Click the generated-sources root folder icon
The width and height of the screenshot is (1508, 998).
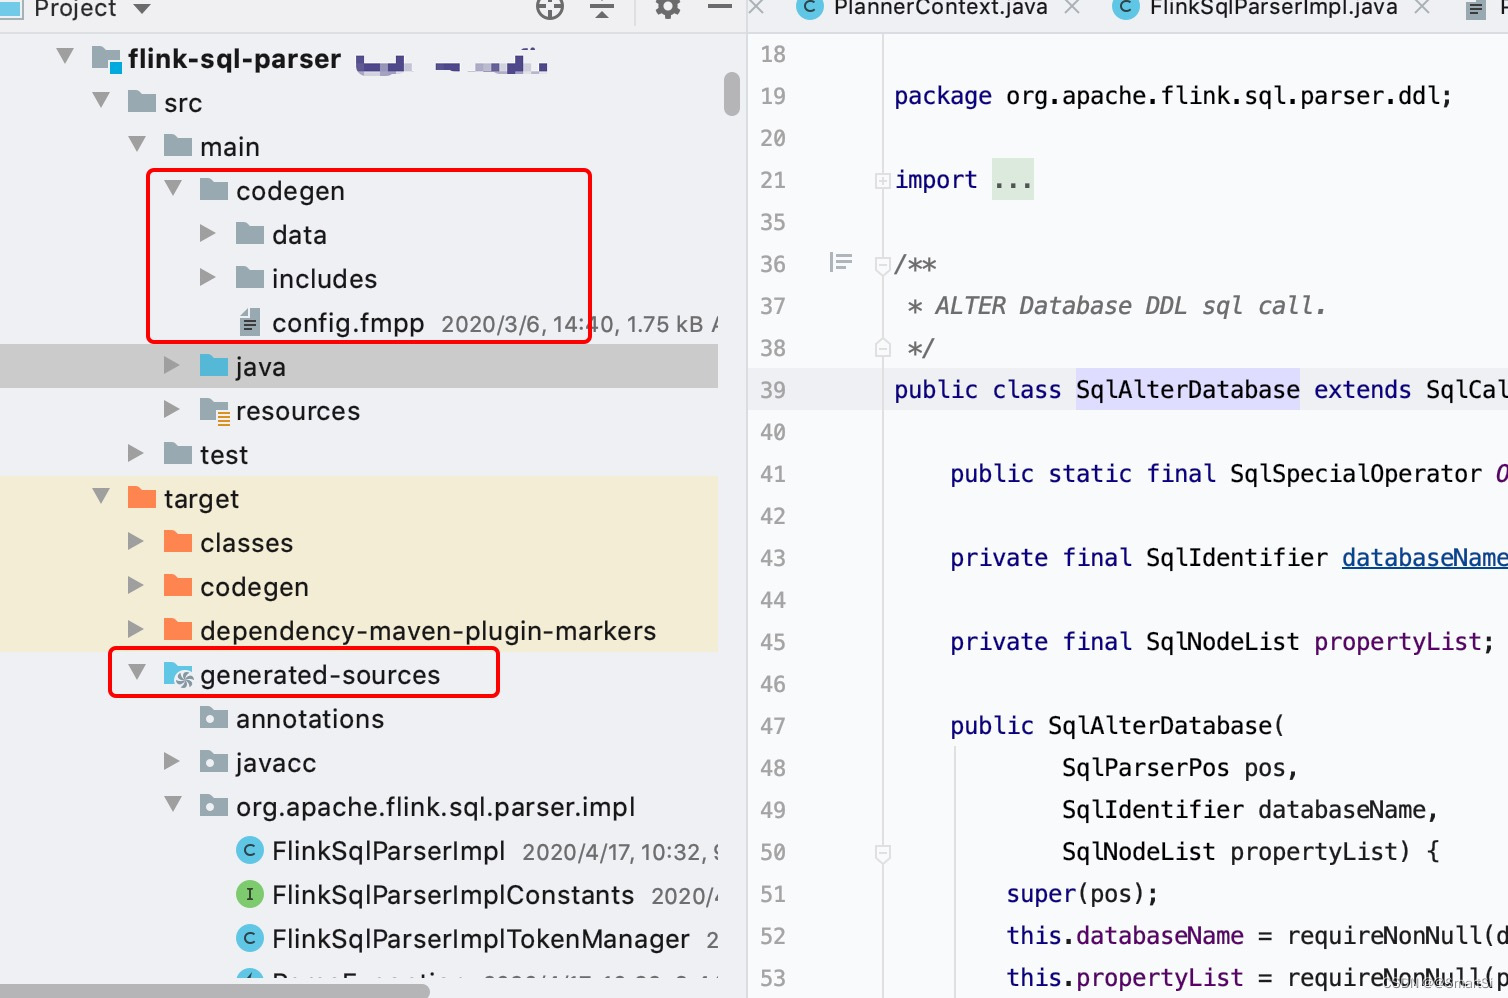click(x=178, y=675)
